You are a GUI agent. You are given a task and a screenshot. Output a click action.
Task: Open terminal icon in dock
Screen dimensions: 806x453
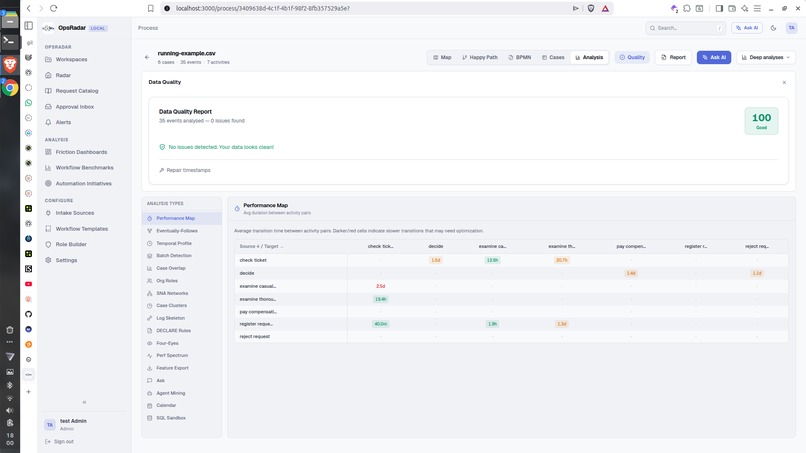point(9,41)
